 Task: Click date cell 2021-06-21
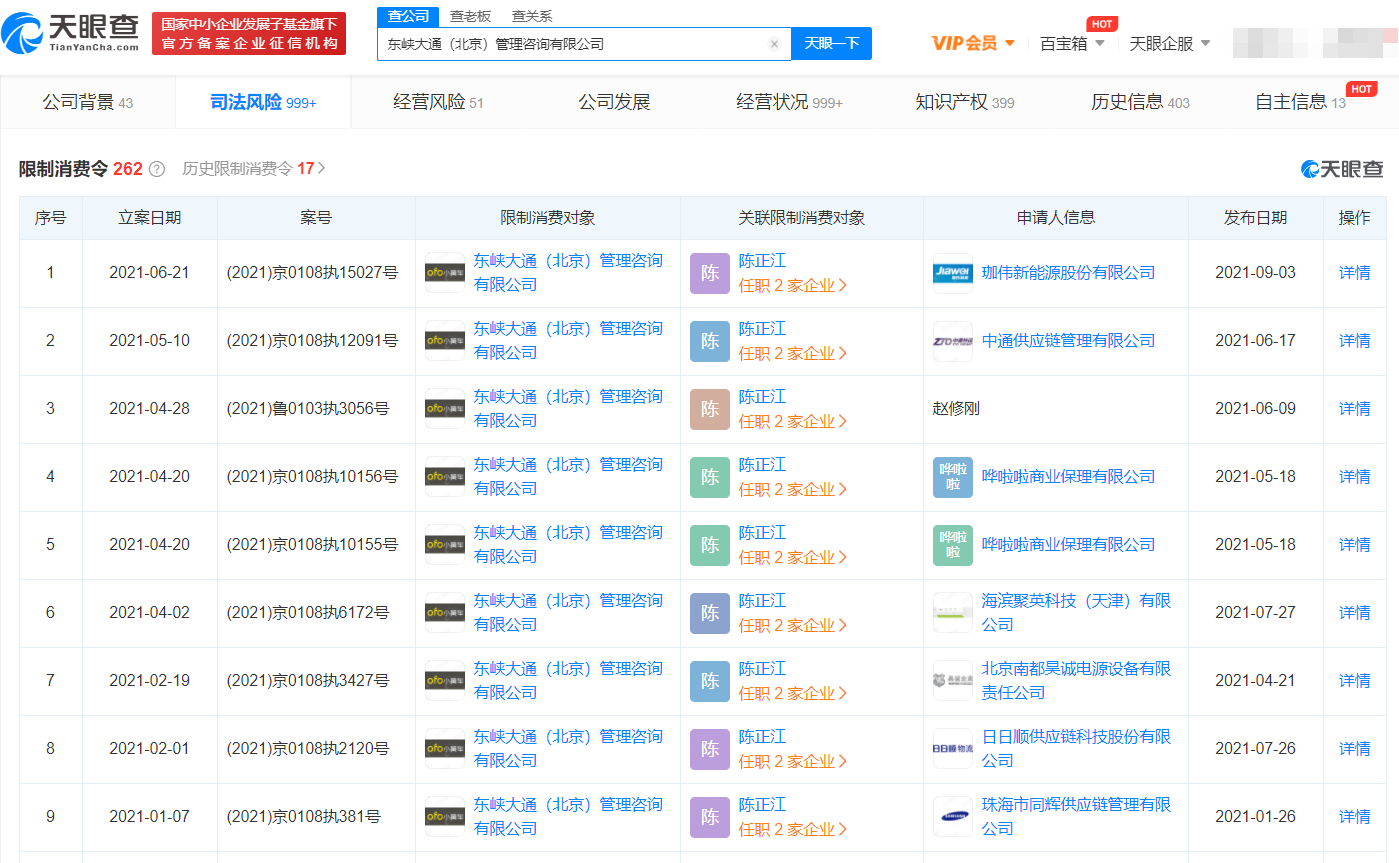[149, 273]
